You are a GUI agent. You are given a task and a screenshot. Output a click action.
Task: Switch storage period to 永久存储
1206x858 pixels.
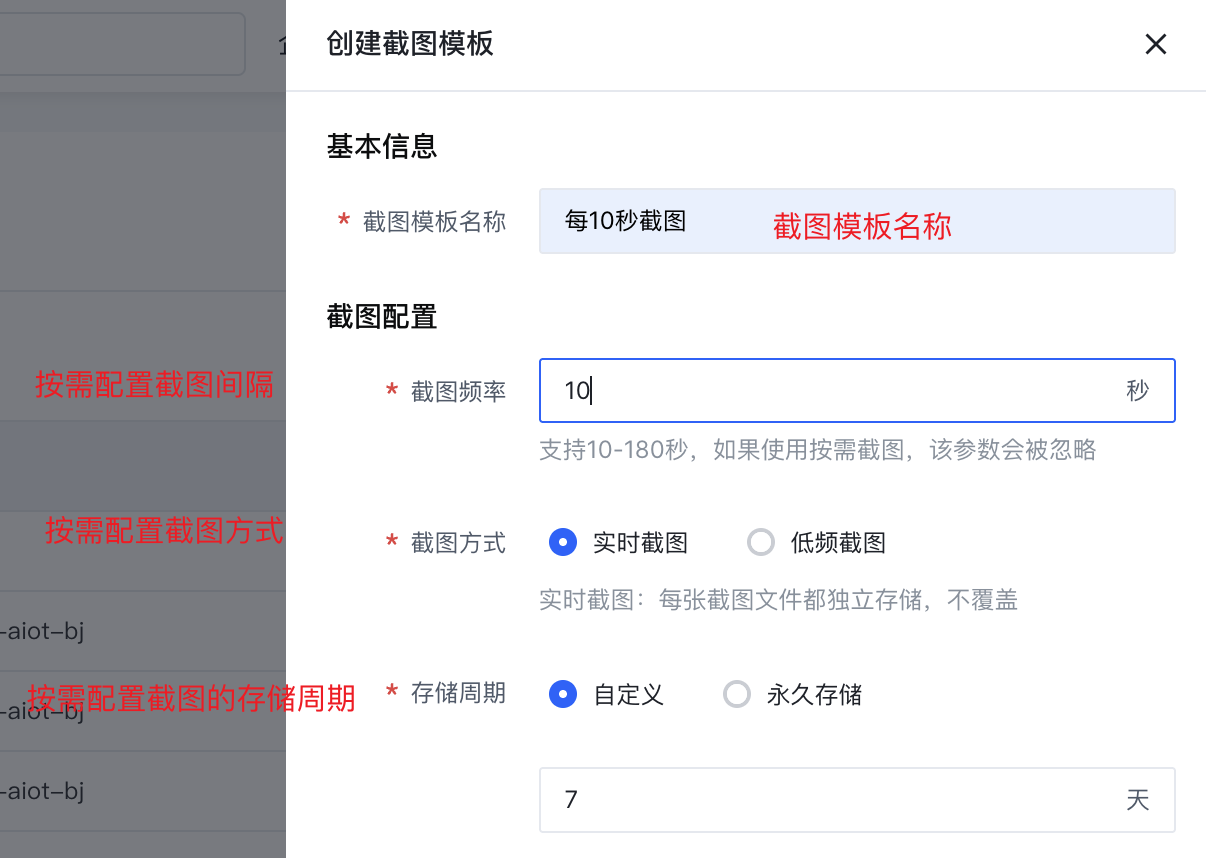tap(737, 694)
